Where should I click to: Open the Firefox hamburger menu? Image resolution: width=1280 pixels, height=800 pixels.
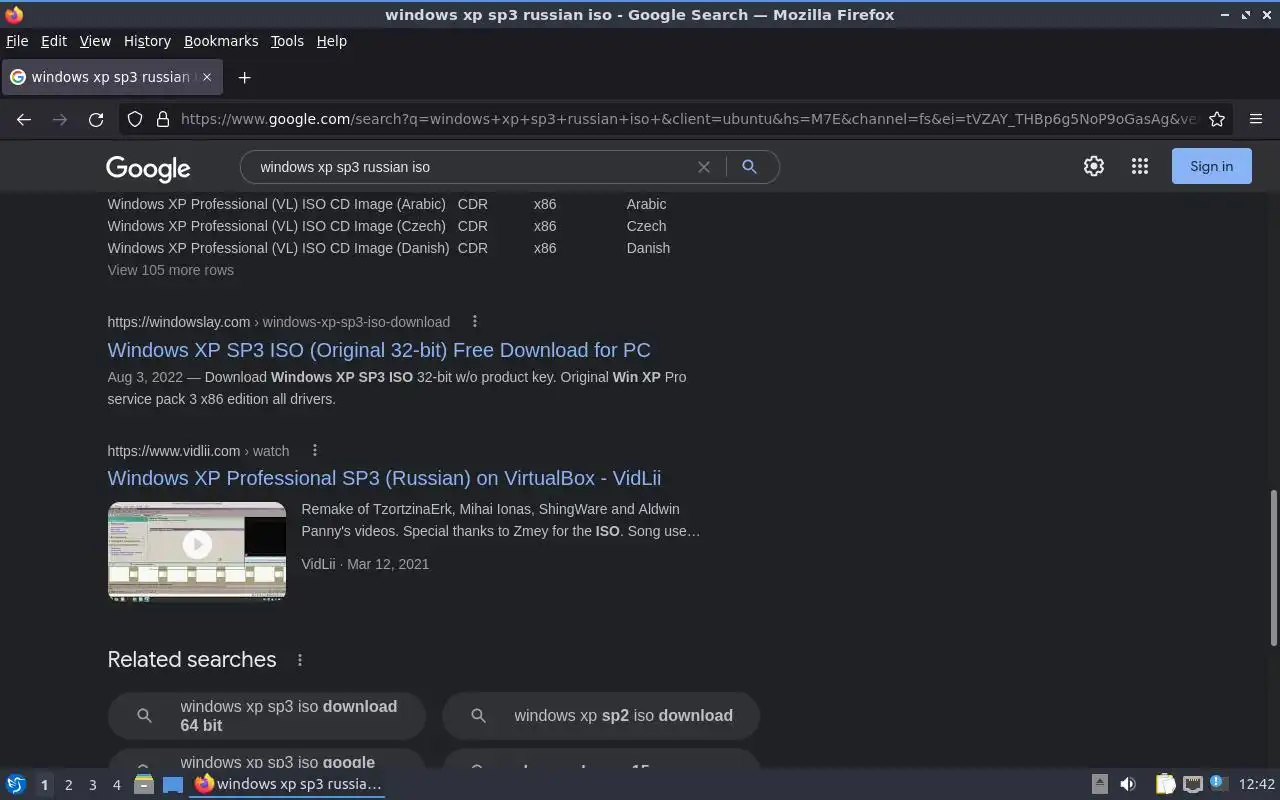(1256, 119)
